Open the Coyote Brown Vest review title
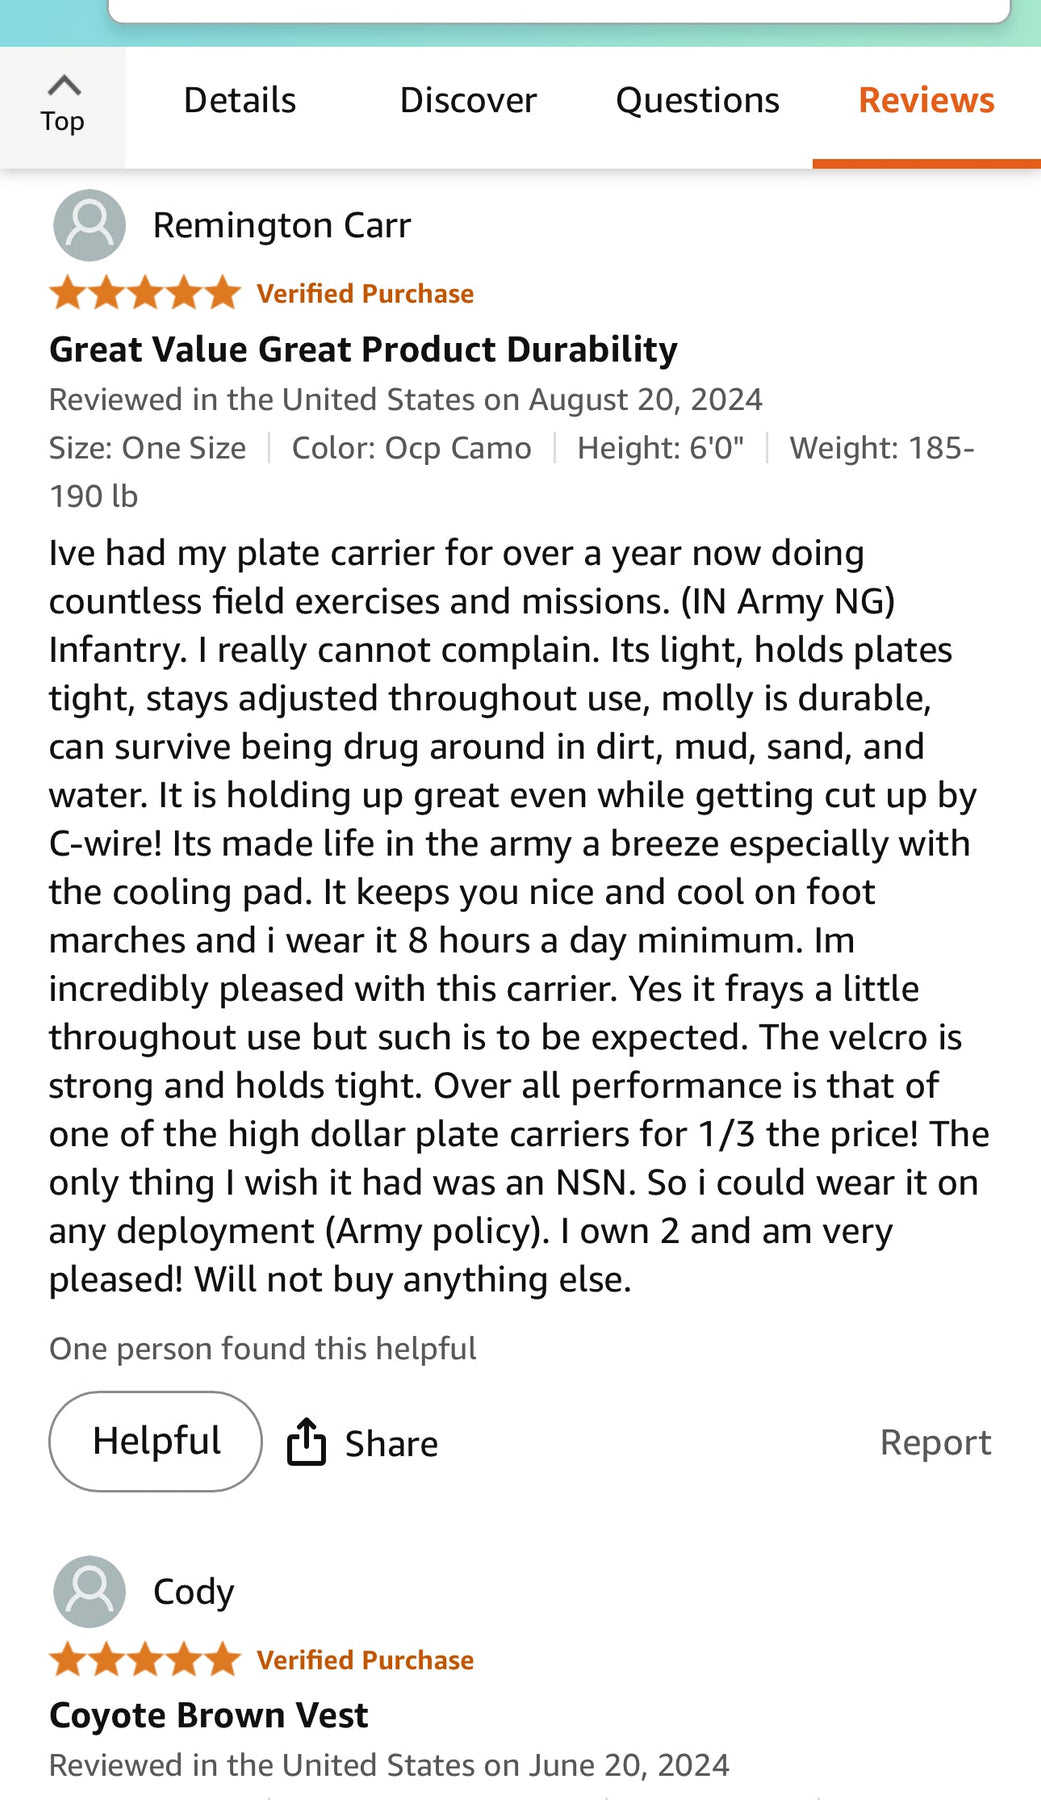 click(208, 1715)
